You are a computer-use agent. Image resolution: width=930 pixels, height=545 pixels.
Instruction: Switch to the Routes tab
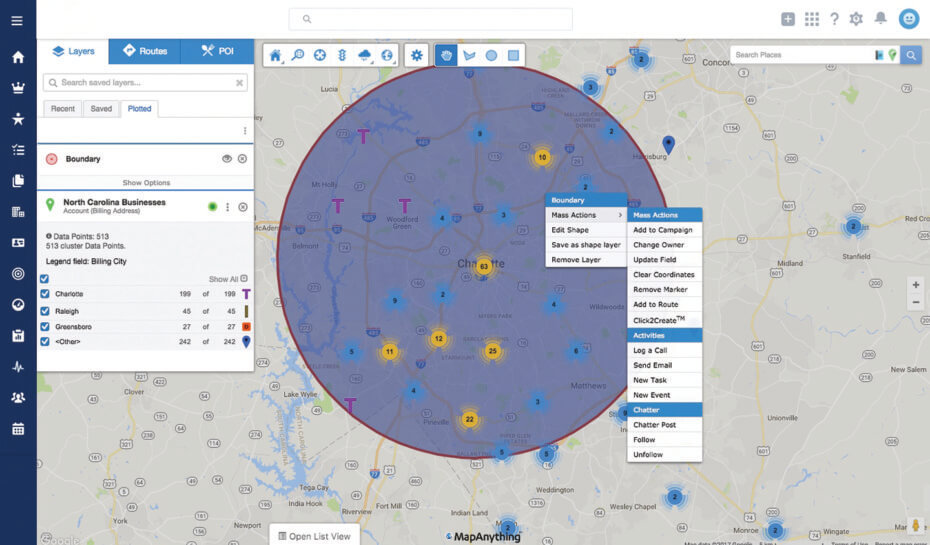(145, 51)
